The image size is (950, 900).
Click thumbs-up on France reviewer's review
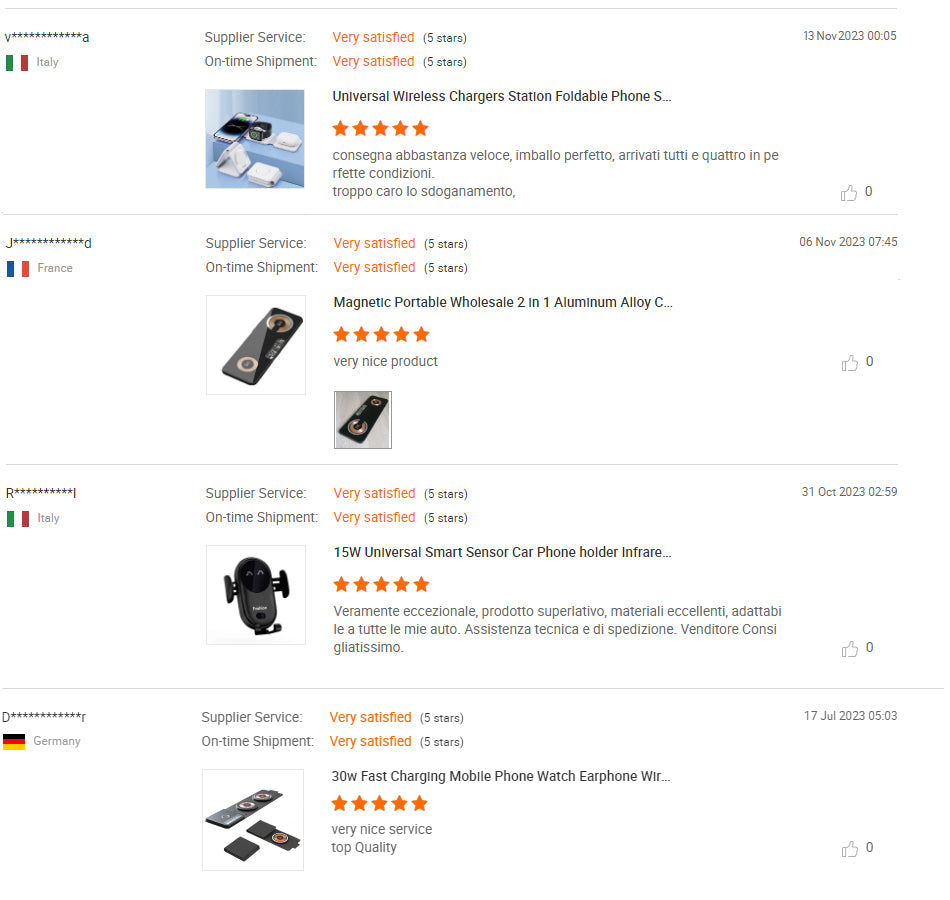(850, 363)
